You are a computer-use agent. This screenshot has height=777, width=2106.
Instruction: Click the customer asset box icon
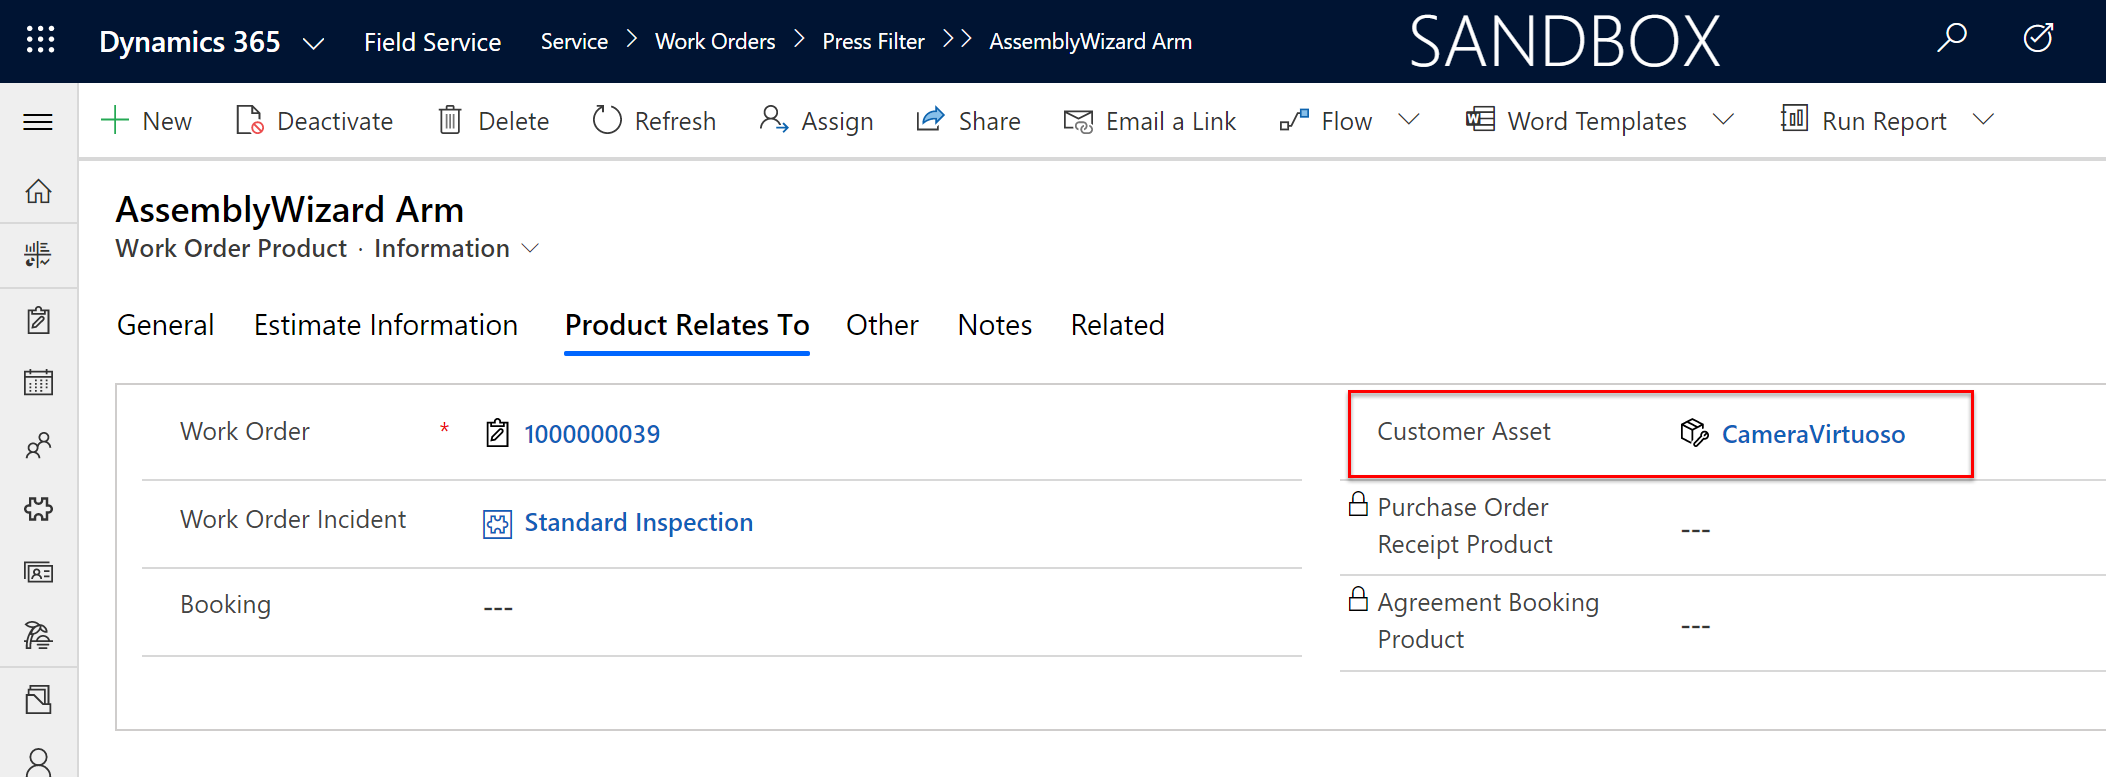1694,433
